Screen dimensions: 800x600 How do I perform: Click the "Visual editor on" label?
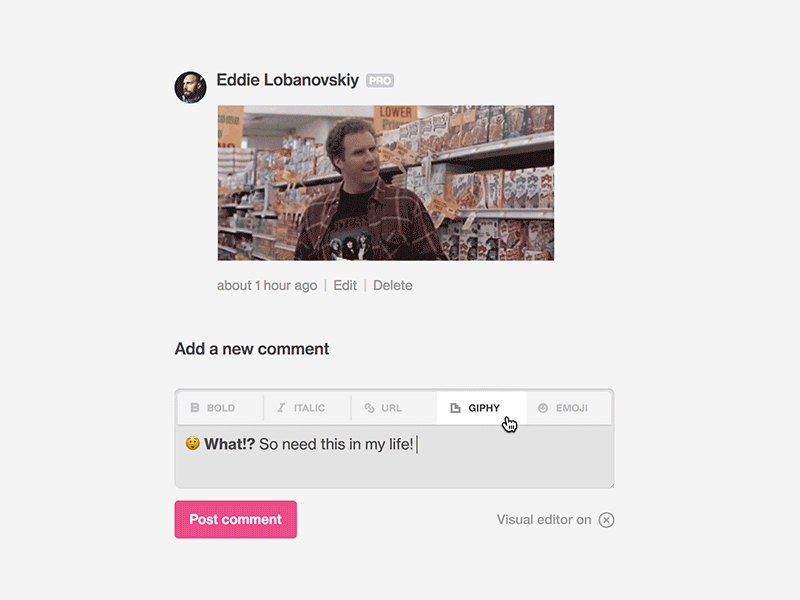(543, 520)
